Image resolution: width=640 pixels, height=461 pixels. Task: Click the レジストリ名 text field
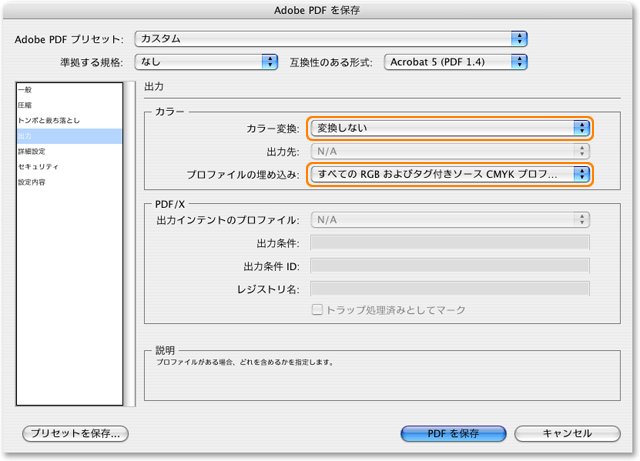(449, 288)
